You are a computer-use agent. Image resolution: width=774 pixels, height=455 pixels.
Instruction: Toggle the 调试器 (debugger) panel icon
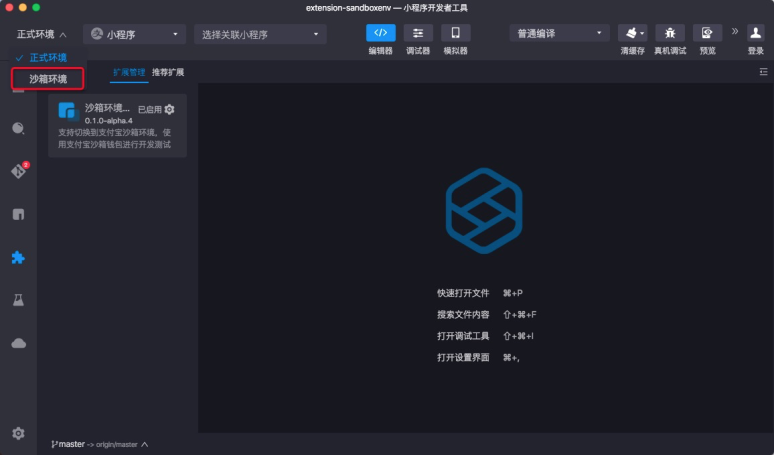click(418, 33)
